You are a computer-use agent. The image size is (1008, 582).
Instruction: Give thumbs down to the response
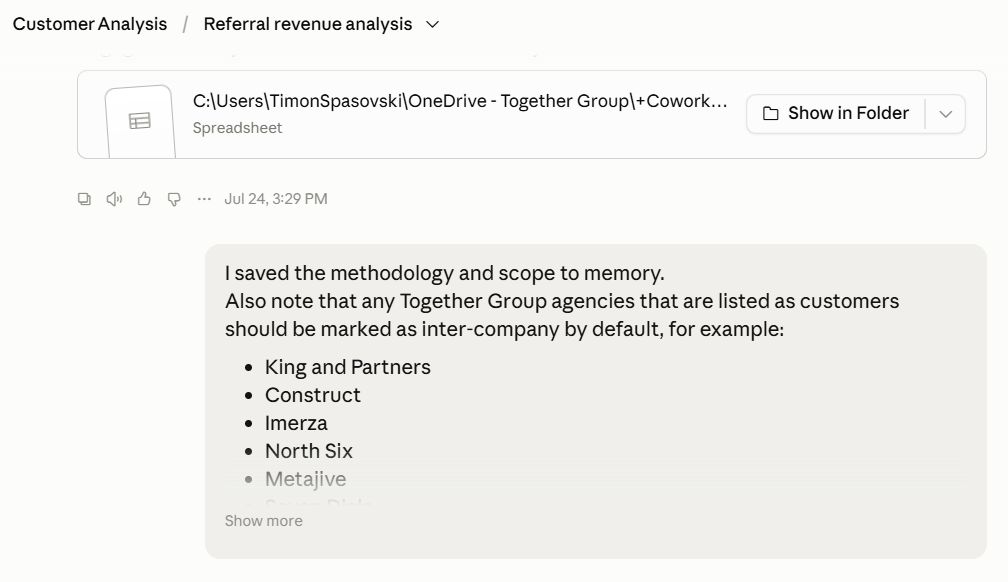pyautogui.click(x=174, y=199)
